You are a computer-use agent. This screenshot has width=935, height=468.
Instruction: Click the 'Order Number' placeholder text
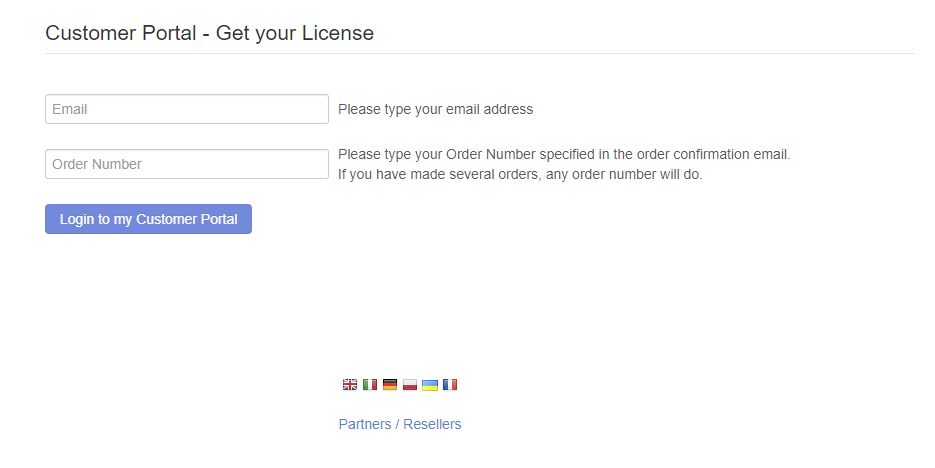[97, 164]
